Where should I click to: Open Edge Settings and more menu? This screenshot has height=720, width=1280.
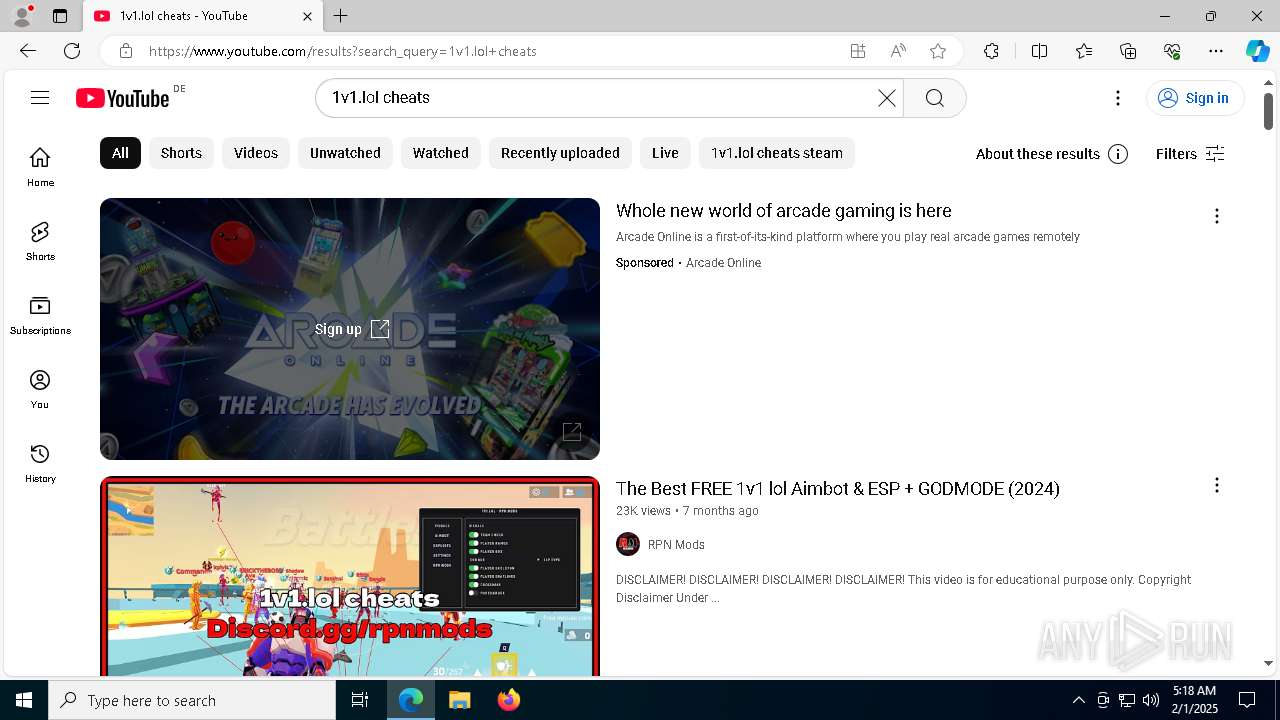[x=1216, y=51]
